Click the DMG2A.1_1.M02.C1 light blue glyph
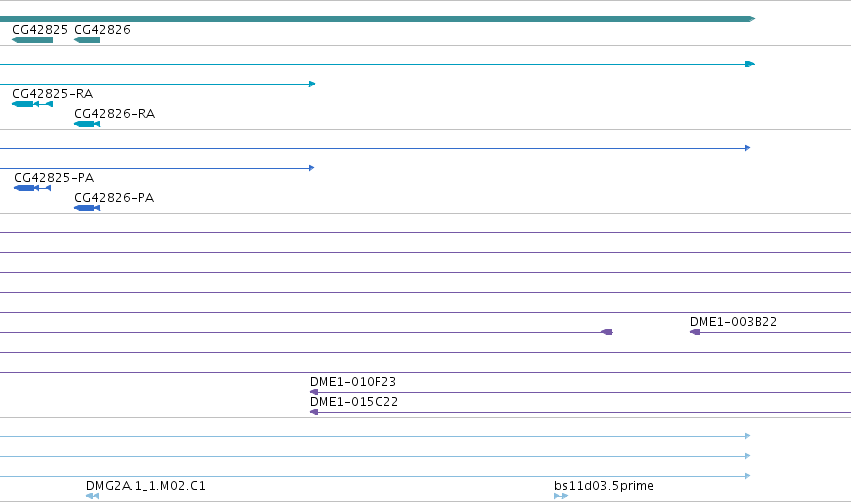851x502 pixels. pyautogui.click(x=92, y=496)
